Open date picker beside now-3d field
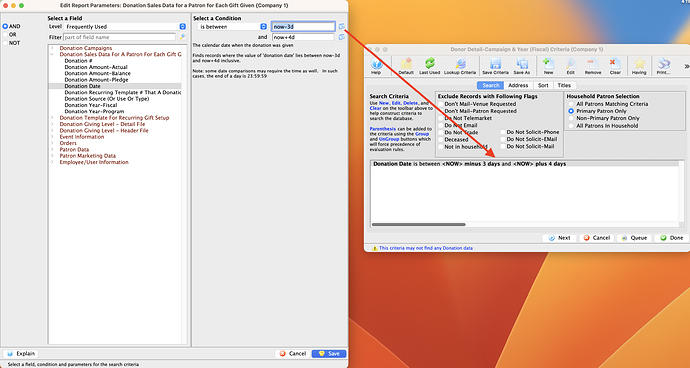 pos(341,26)
